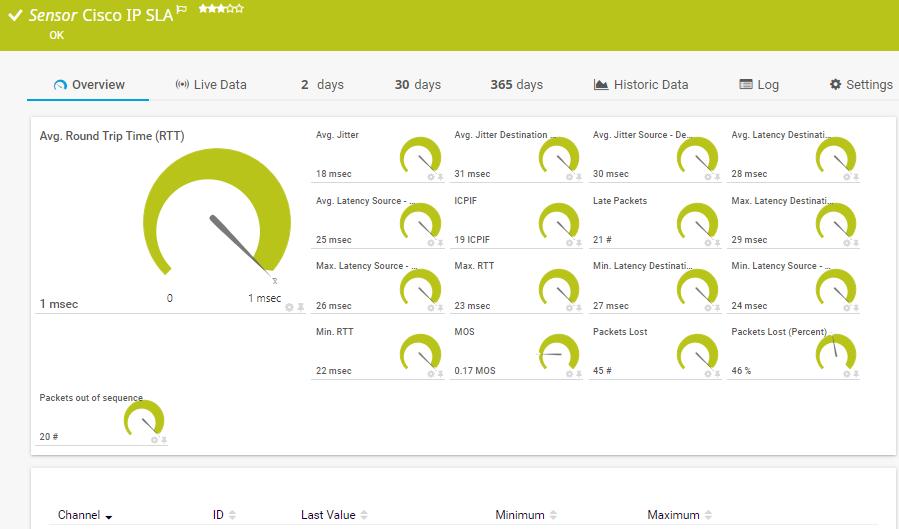
Task: Click the 'Min. Latency Destinati...' gauge label
Action: pyautogui.click(x=642, y=266)
